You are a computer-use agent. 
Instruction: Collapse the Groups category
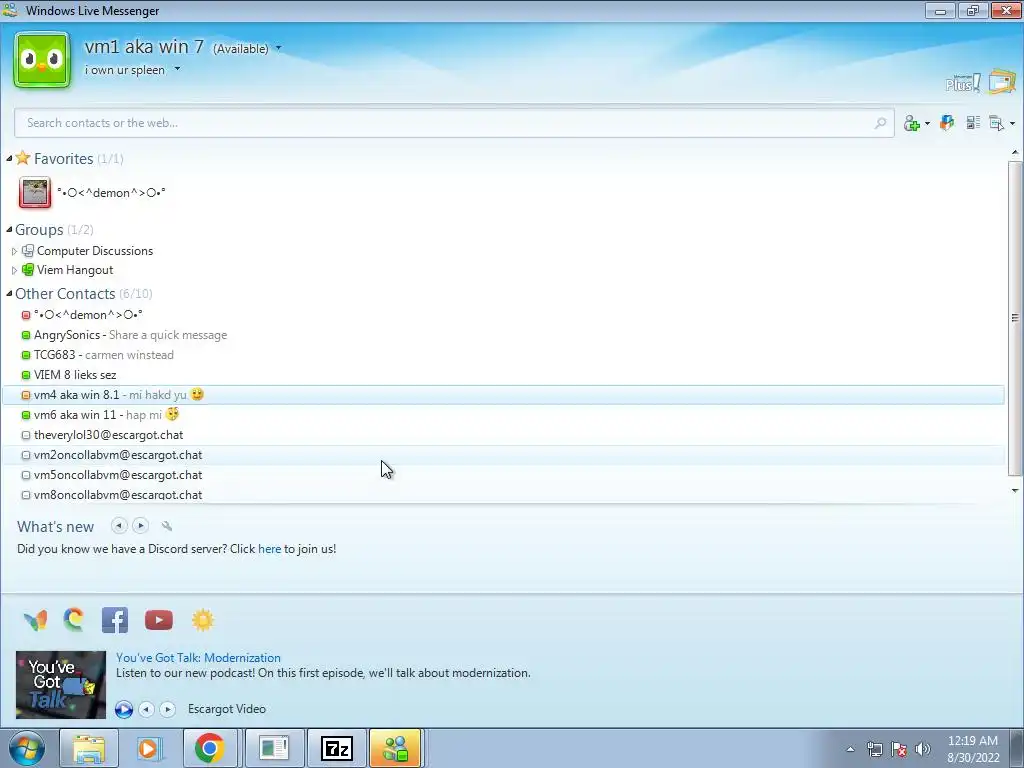(9, 229)
